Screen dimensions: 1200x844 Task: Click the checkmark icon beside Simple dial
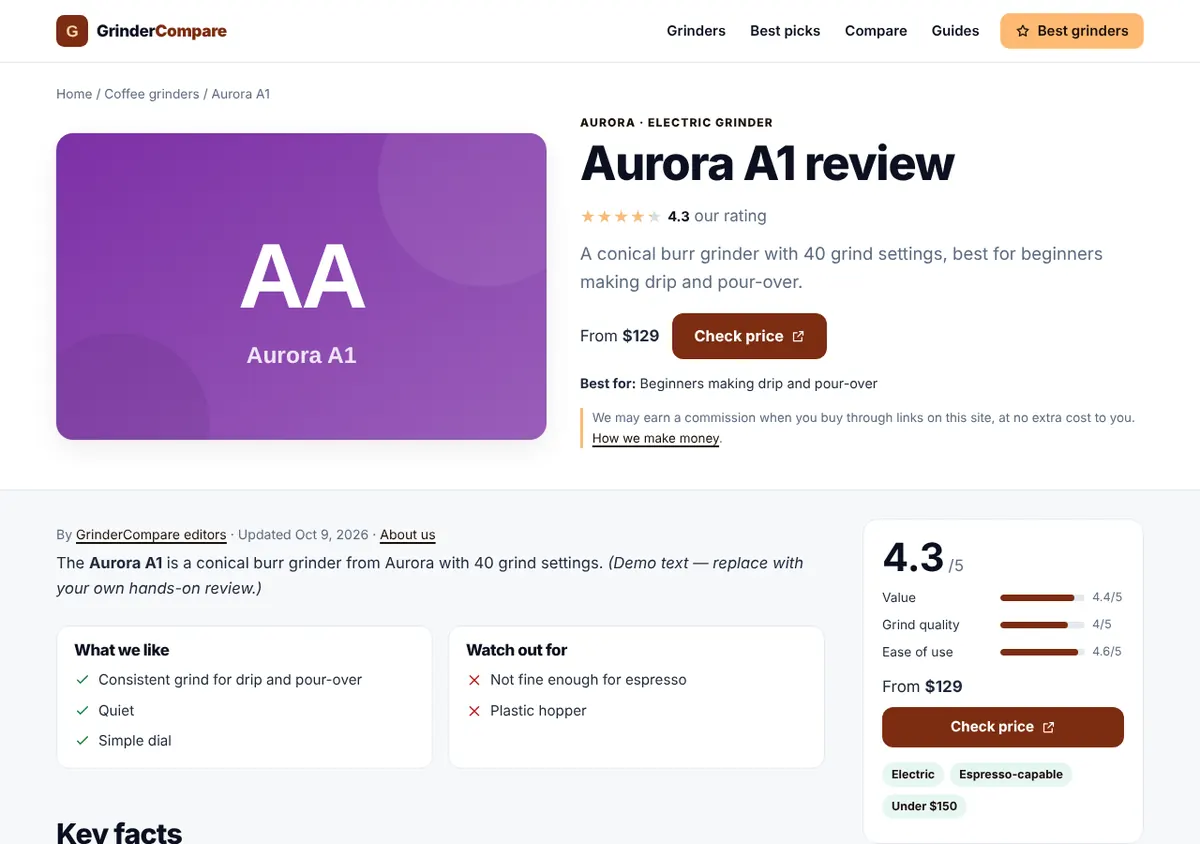83,741
